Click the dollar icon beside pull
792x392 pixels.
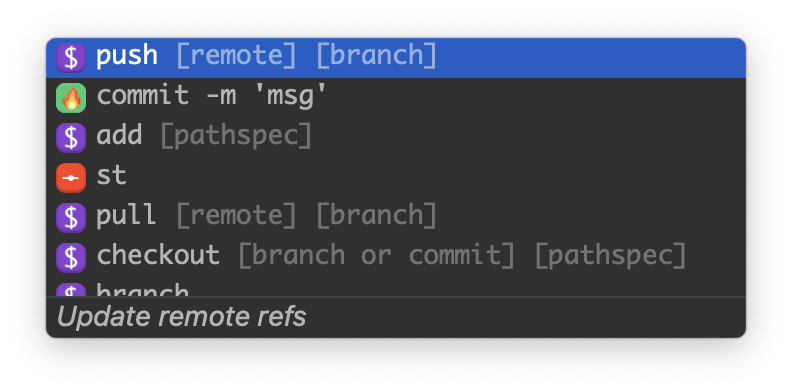point(71,217)
